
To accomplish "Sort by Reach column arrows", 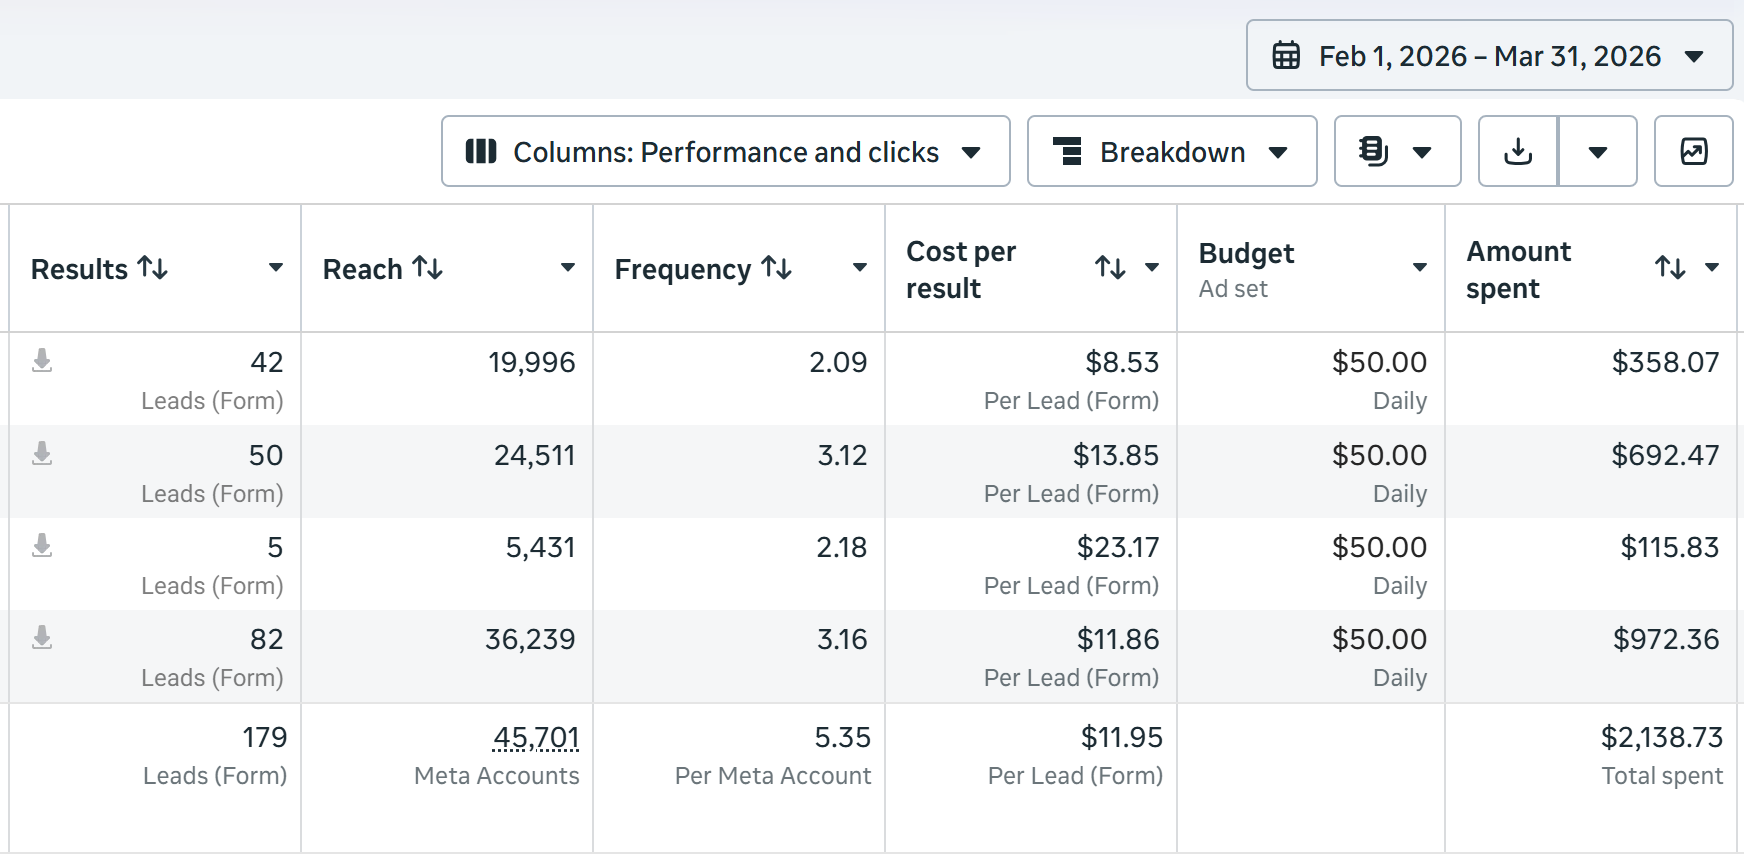I will (x=428, y=268).
